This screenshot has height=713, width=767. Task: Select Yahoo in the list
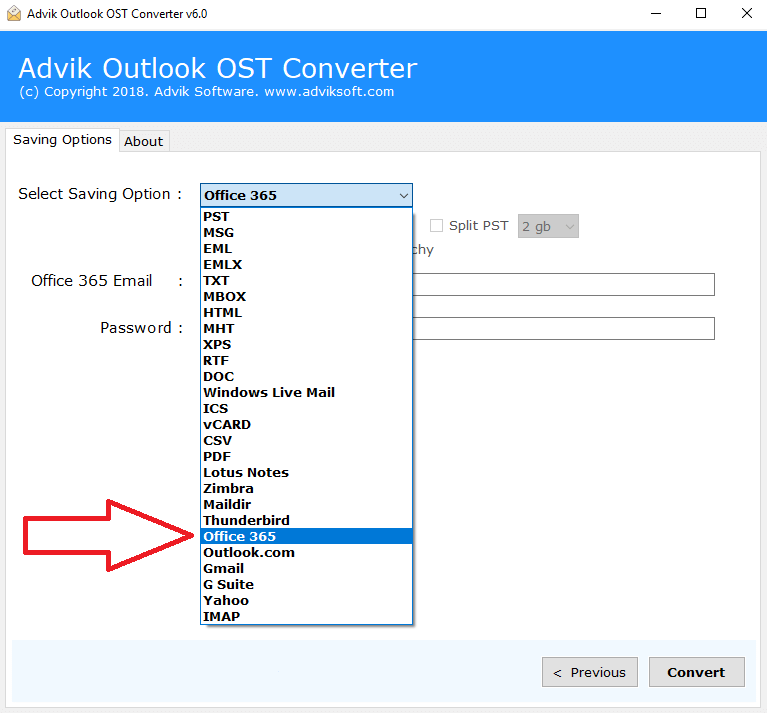click(x=306, y=600)
